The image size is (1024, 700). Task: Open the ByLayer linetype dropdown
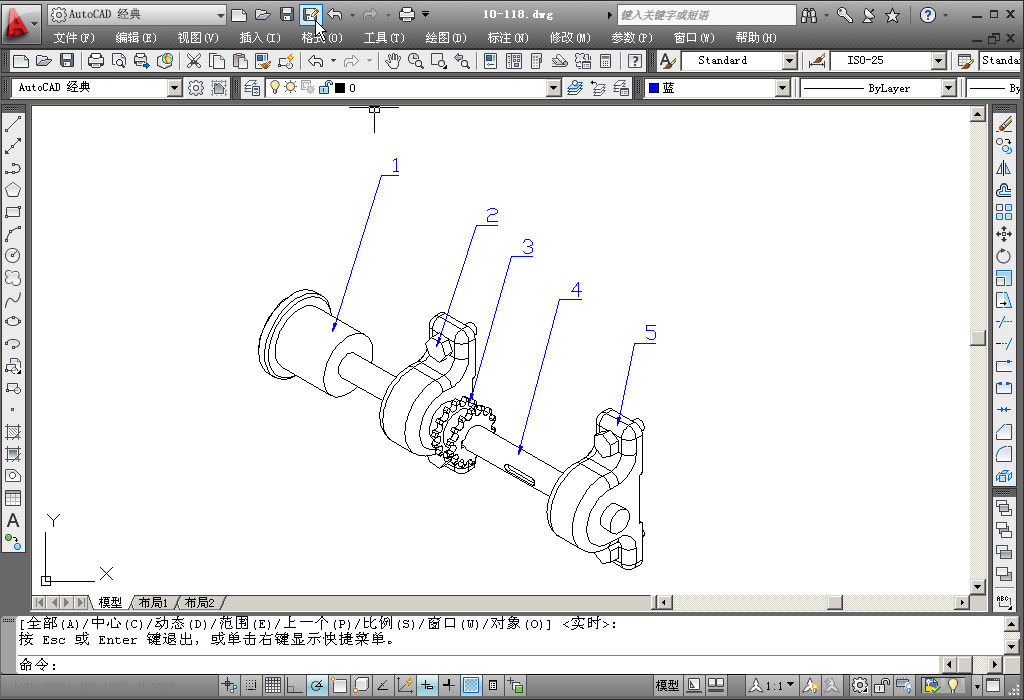950,87
